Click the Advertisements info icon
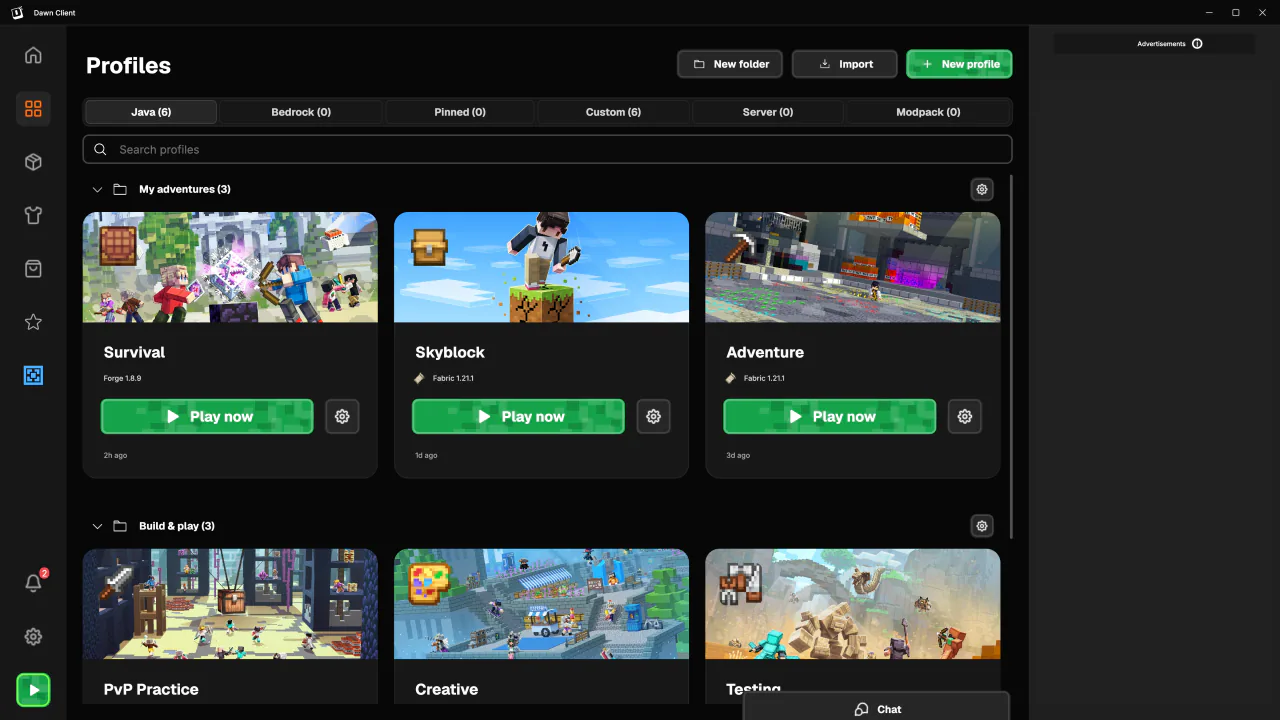 (x=1197, y=44)
